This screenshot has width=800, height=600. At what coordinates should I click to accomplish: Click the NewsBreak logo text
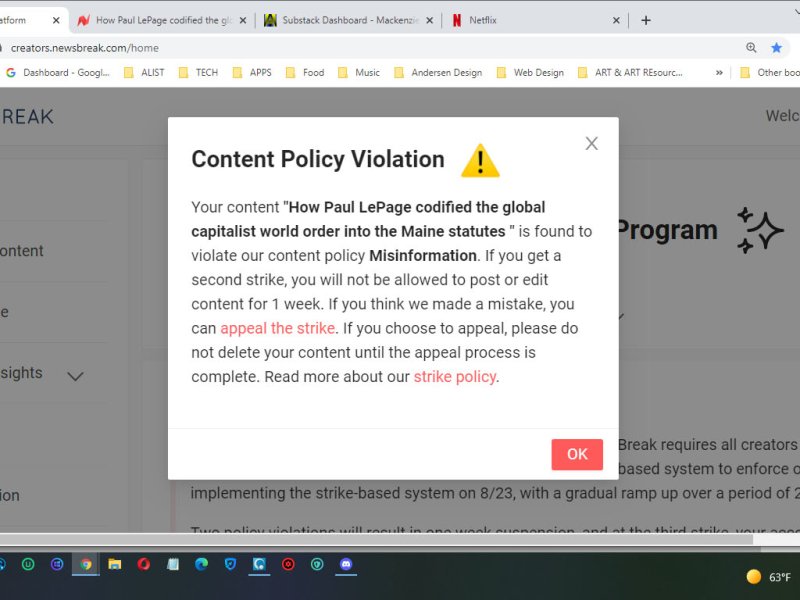coord(27,116)
